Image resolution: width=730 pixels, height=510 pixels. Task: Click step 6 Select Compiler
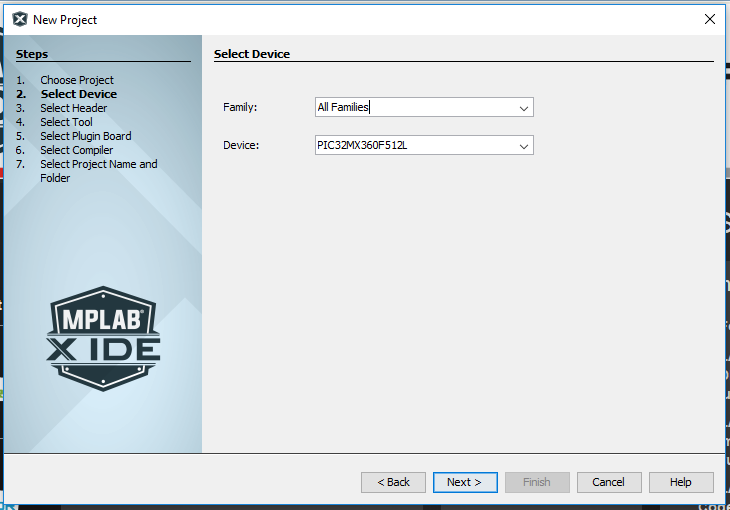coord(76,150)
